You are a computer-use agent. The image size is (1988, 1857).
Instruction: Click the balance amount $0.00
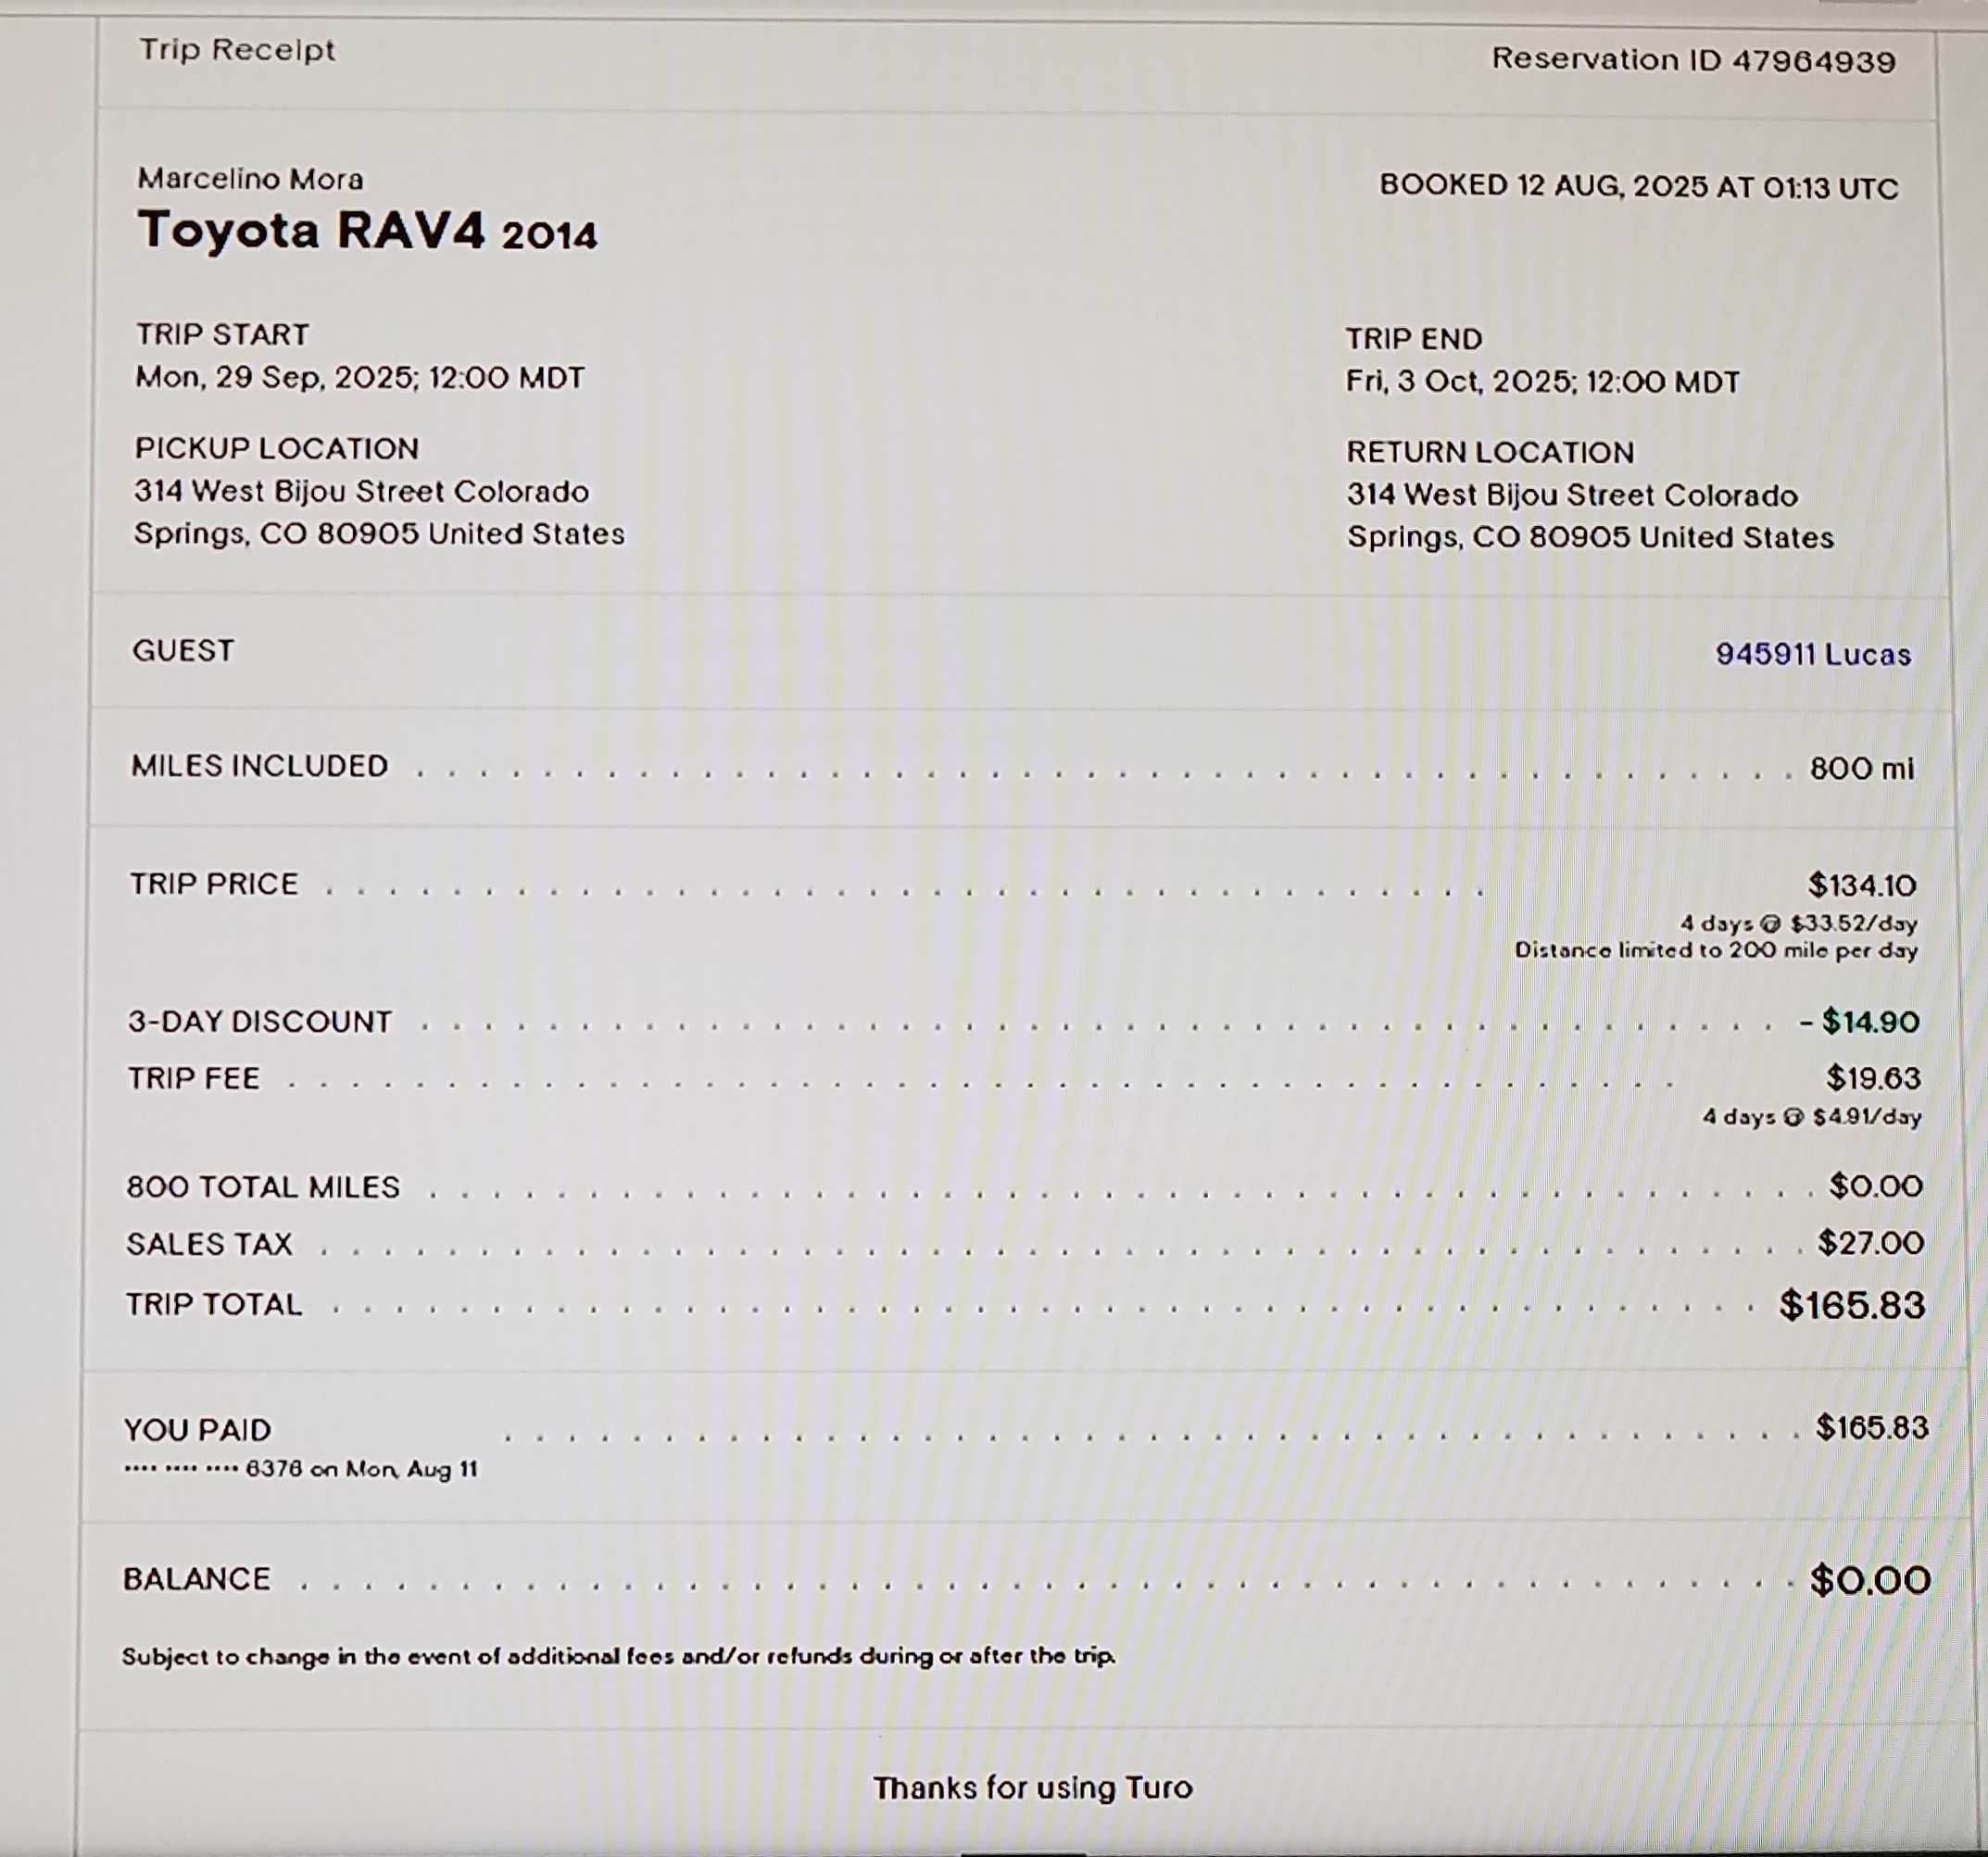[x=1870, y=1580]
